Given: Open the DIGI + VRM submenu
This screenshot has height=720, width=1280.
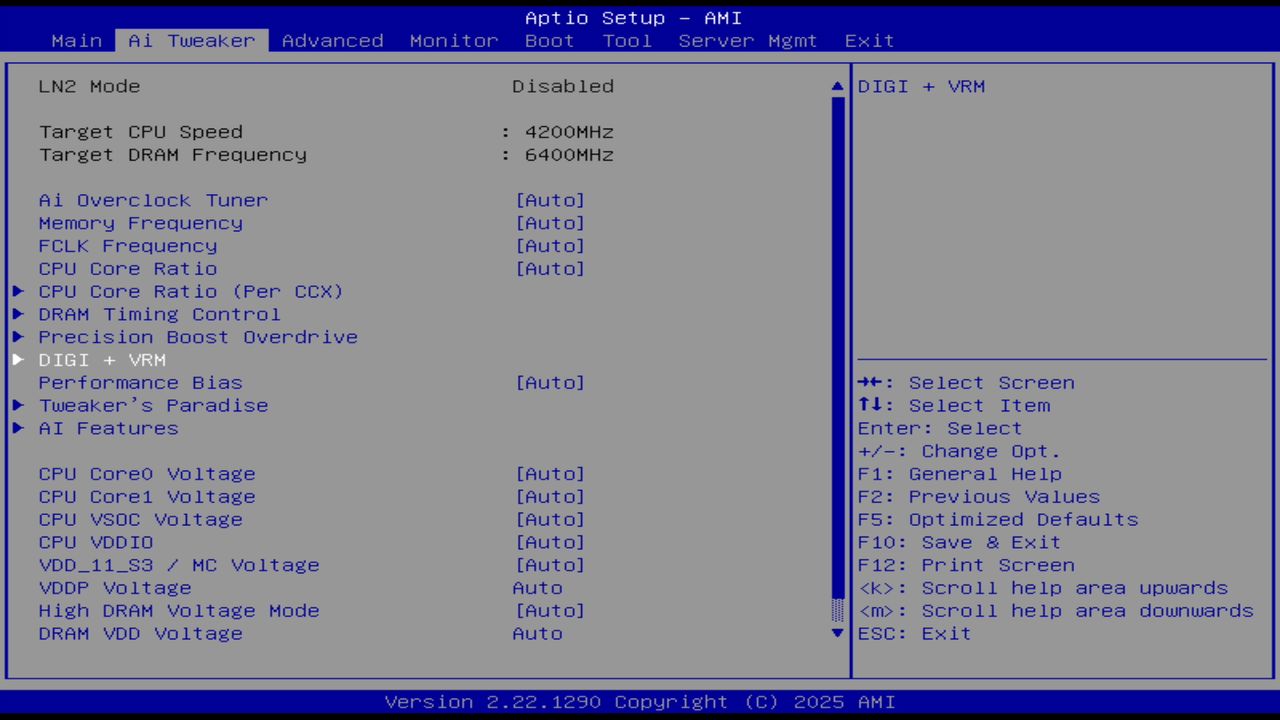Looking at the screenshot, I should [x=102, y=360].
